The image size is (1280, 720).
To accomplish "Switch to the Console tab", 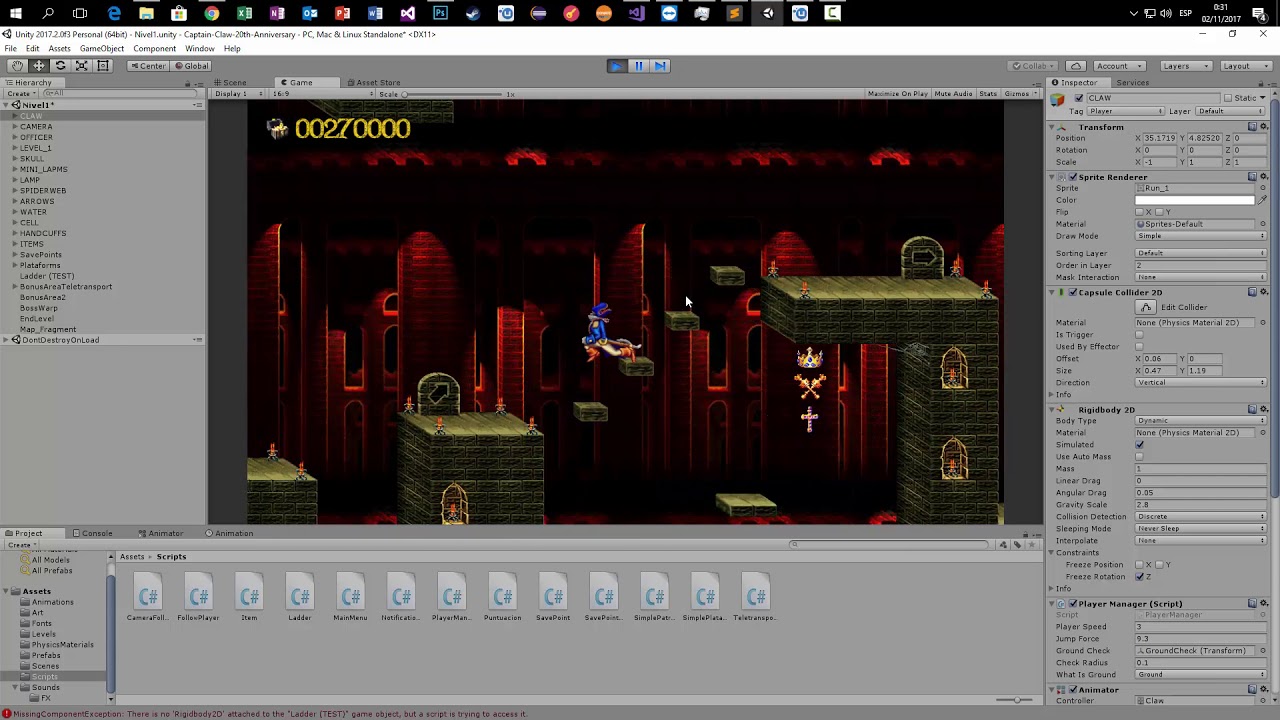I will point(92,533).
